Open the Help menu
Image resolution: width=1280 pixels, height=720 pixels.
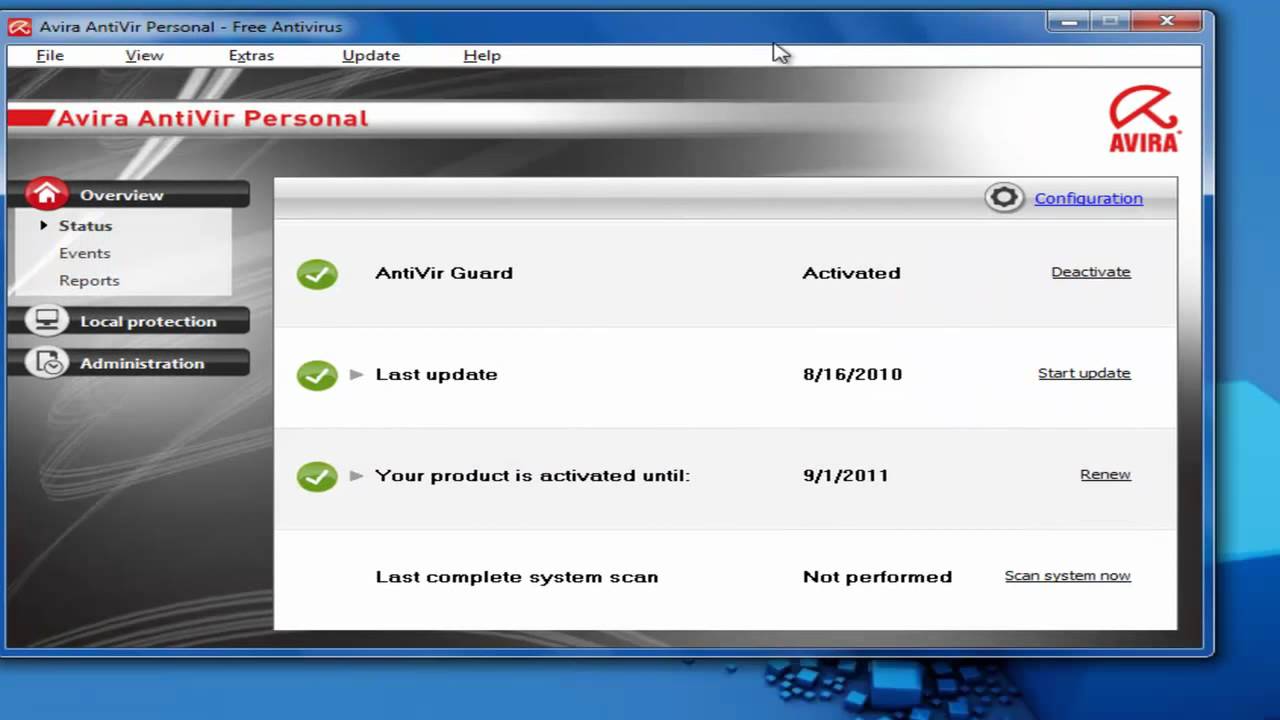click(x=482, y=56)
